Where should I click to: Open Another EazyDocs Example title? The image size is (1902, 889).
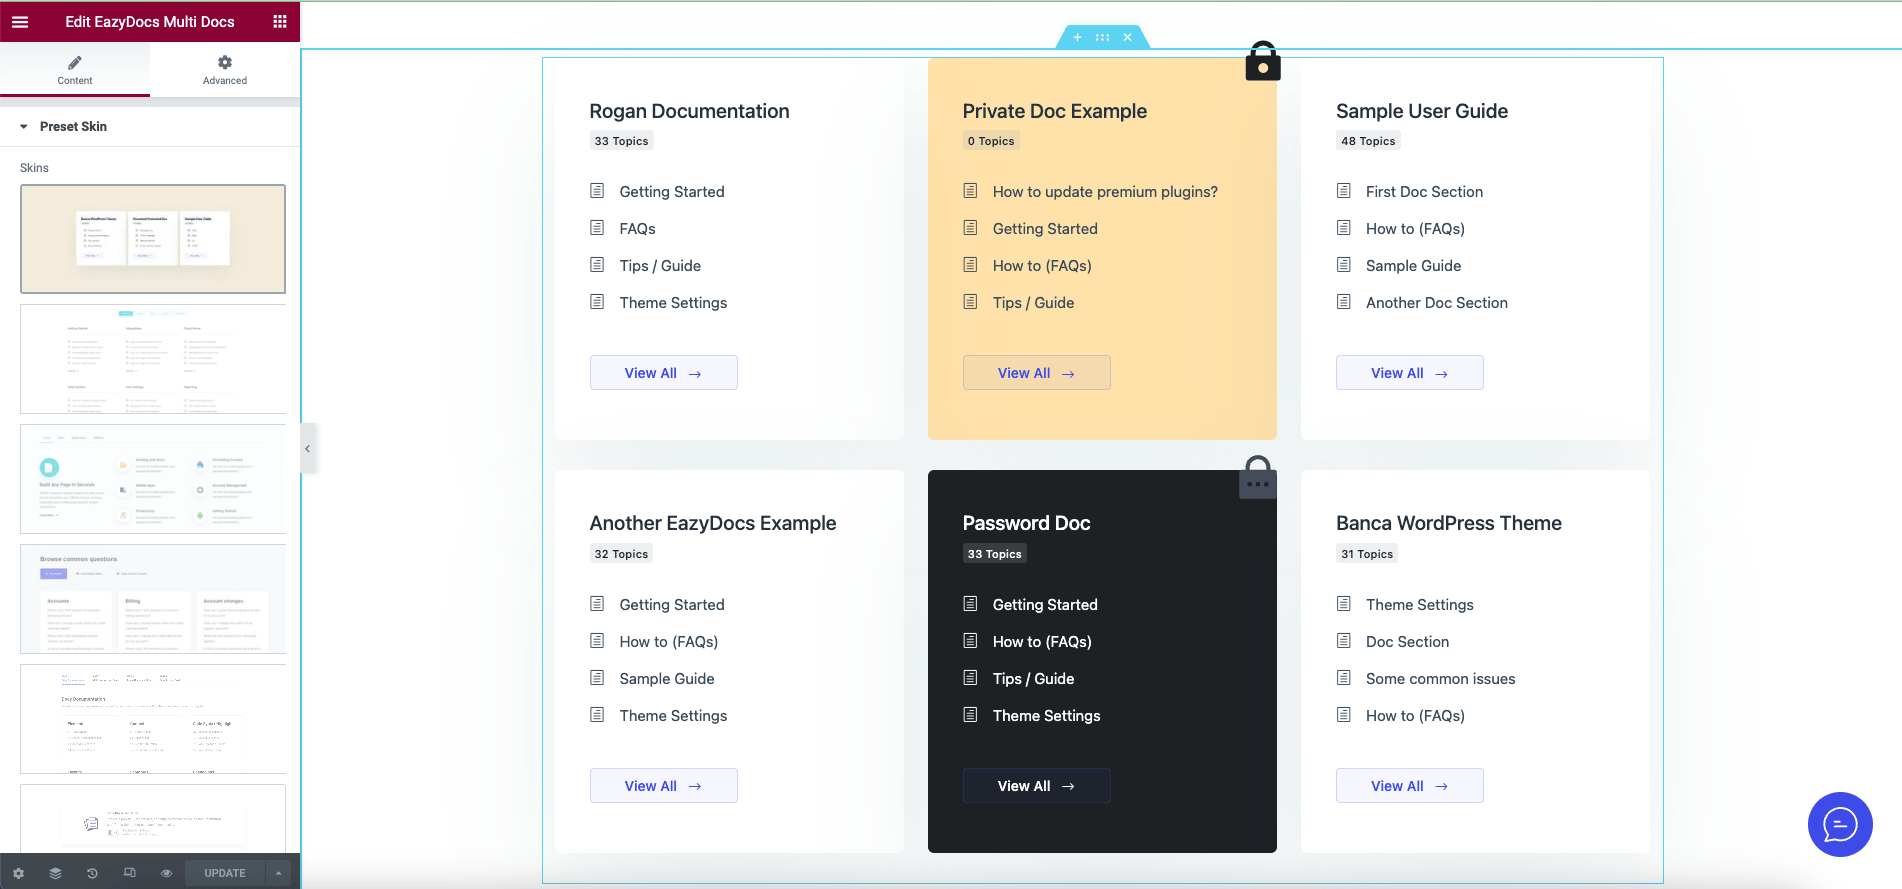click(713, 523)
